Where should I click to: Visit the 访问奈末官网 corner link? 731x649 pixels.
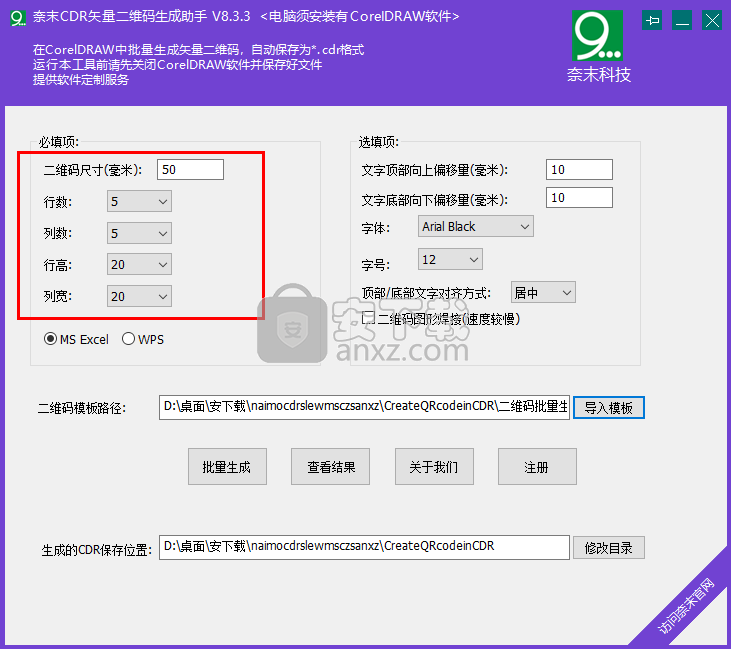(685, 606)
